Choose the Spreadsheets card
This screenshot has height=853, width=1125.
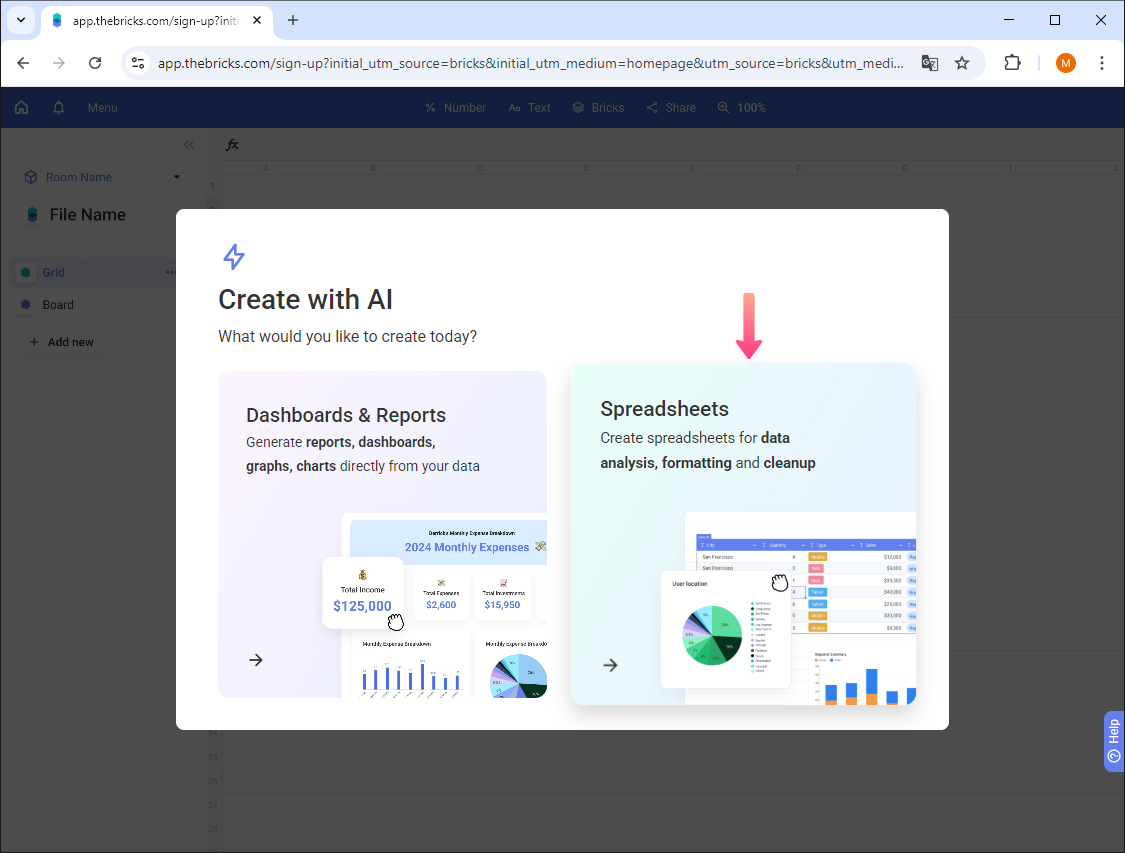pos(743,534)
